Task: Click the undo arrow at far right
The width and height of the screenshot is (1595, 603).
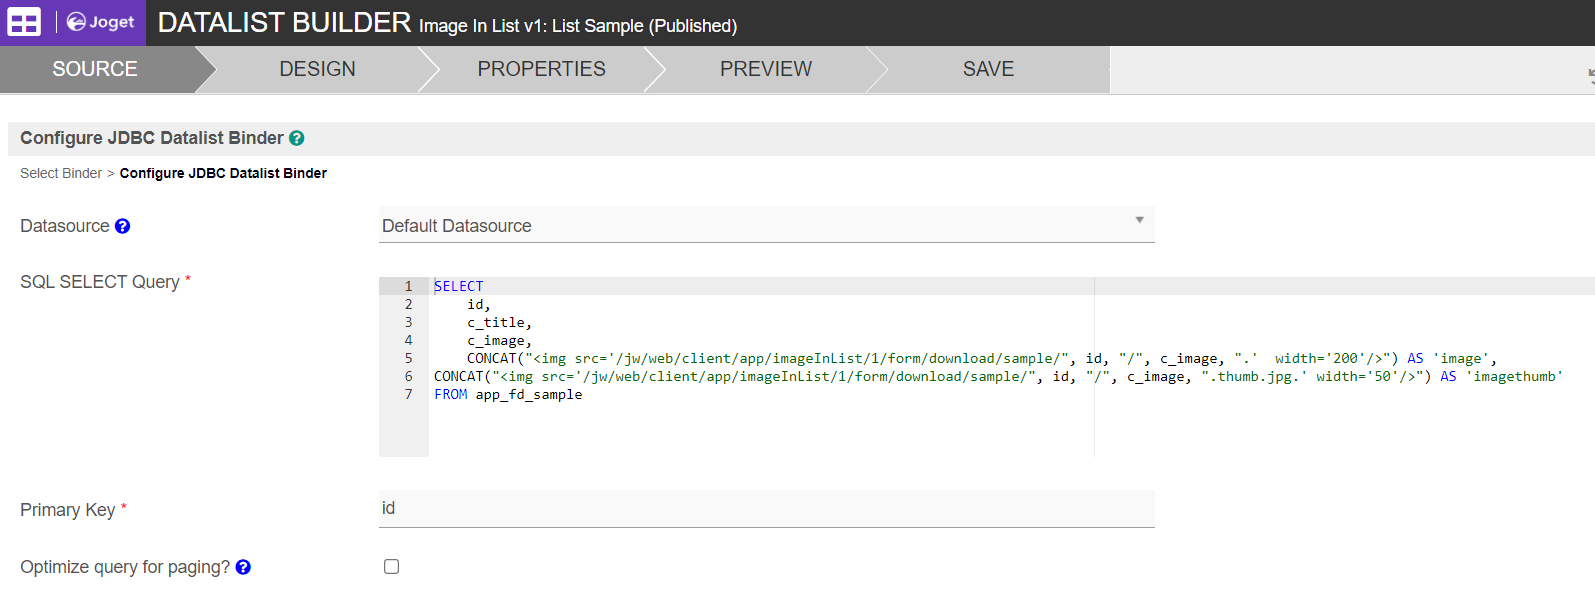Action: [x=1590, y=76]
